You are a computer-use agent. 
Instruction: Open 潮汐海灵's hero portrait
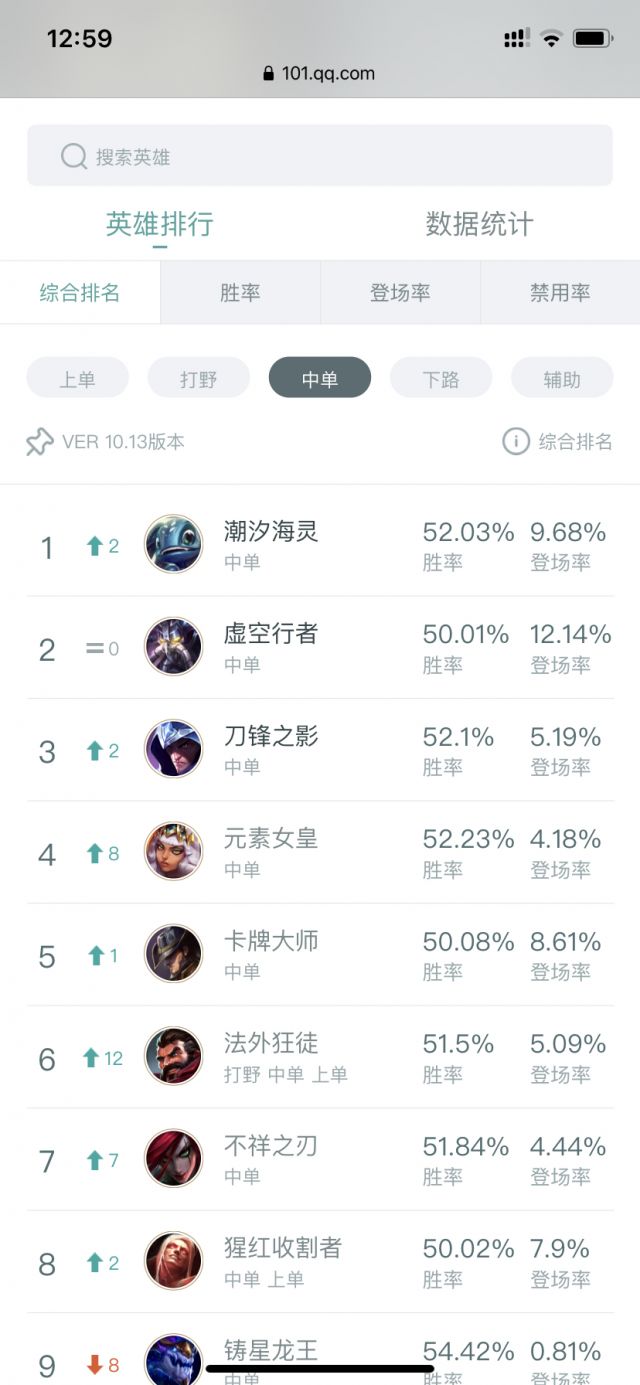[172, 544]
